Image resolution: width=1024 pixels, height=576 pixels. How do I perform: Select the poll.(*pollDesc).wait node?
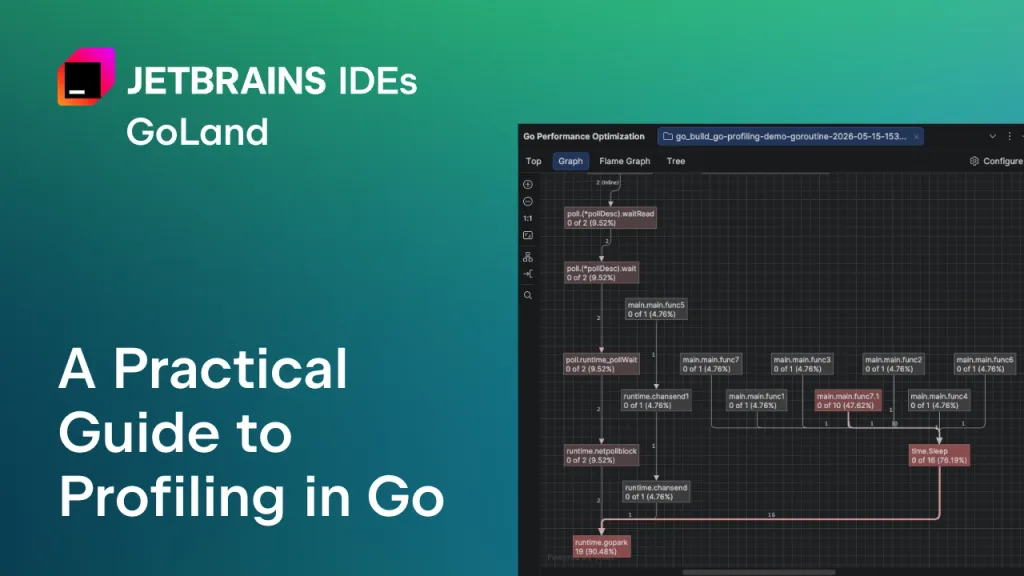[x=601, y=273]
